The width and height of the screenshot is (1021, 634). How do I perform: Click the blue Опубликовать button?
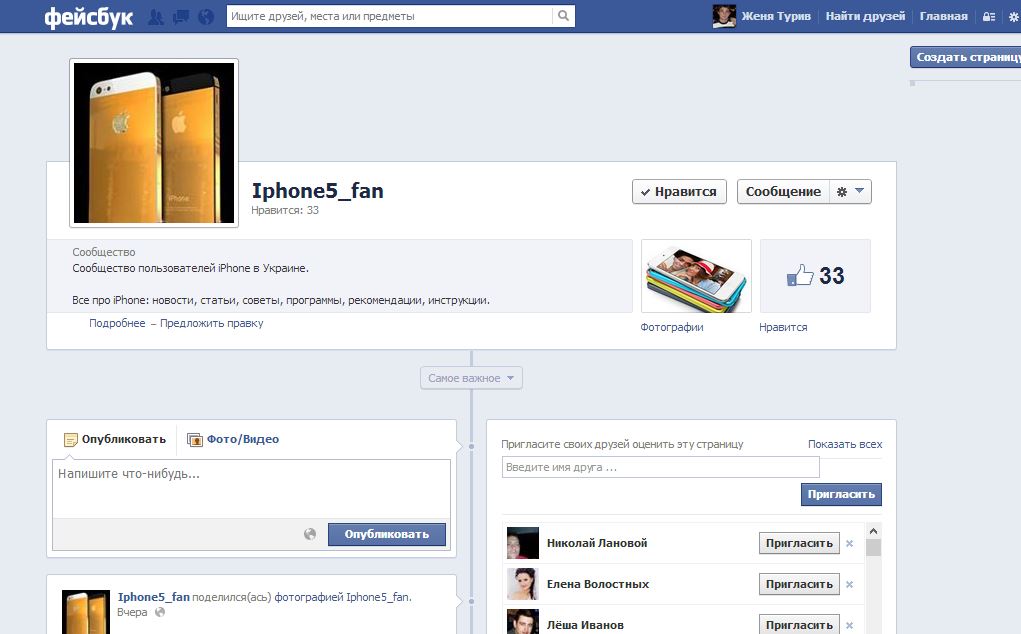point(387,534)
